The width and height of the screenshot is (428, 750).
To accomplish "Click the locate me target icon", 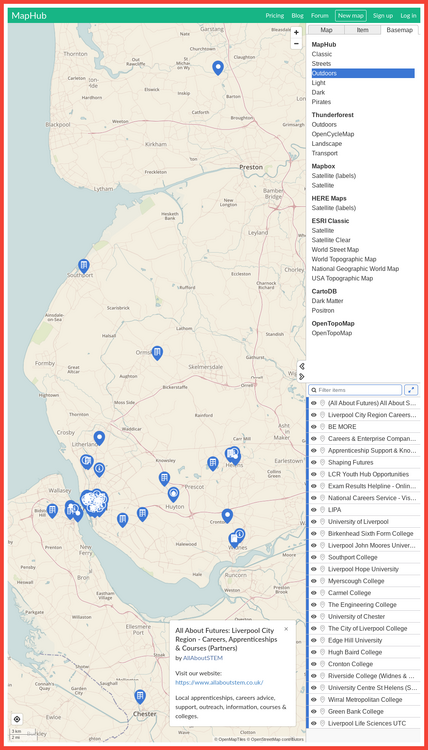I will pyautogui.click(x=17, y=719).
